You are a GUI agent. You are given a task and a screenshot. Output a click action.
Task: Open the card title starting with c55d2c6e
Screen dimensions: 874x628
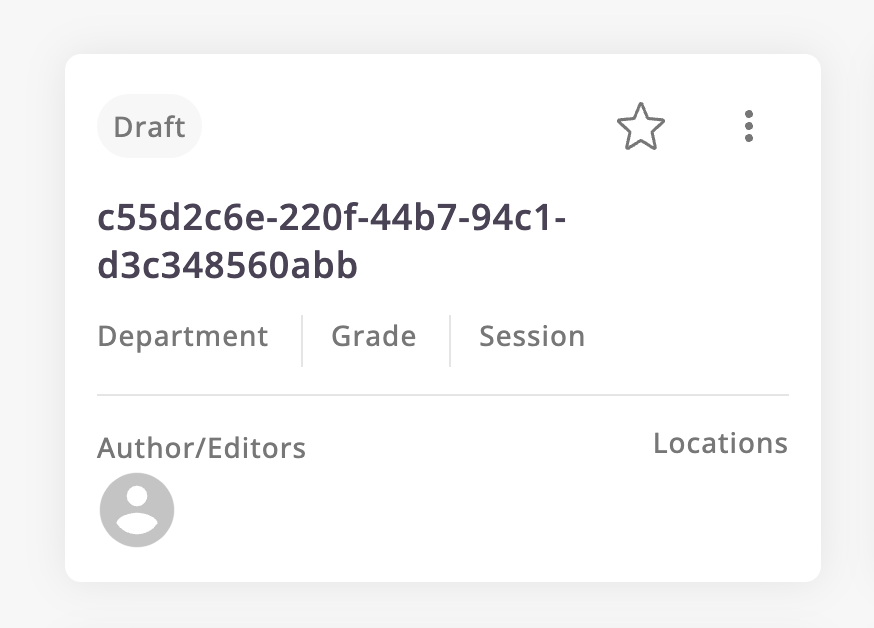331,217
